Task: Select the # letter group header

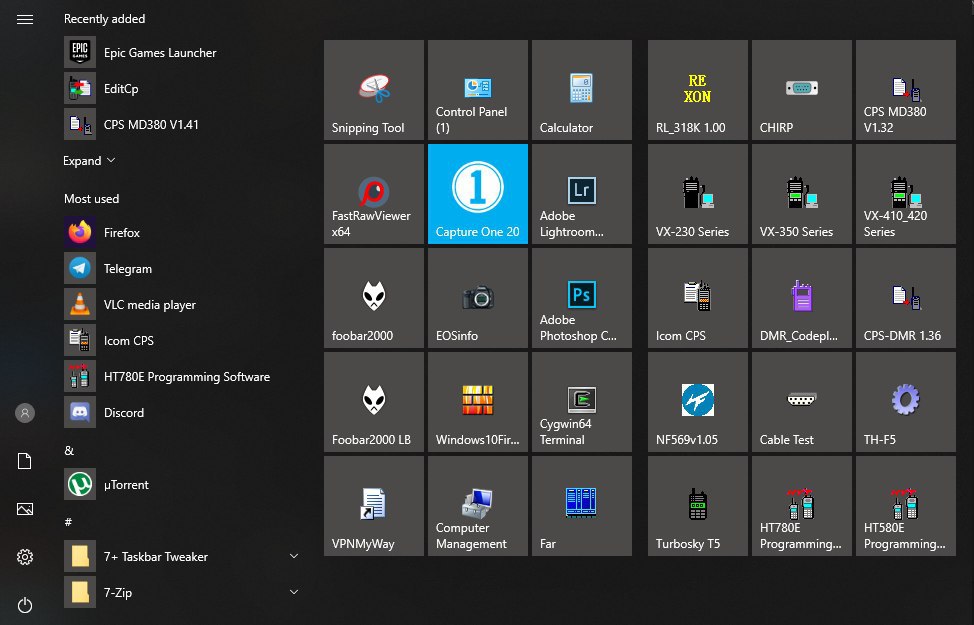Action: point(68,522)
